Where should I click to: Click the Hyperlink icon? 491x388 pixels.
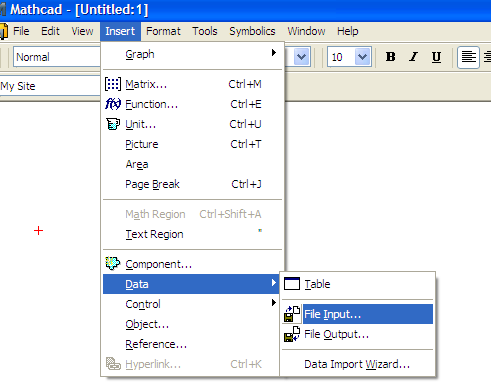(113, 364)
